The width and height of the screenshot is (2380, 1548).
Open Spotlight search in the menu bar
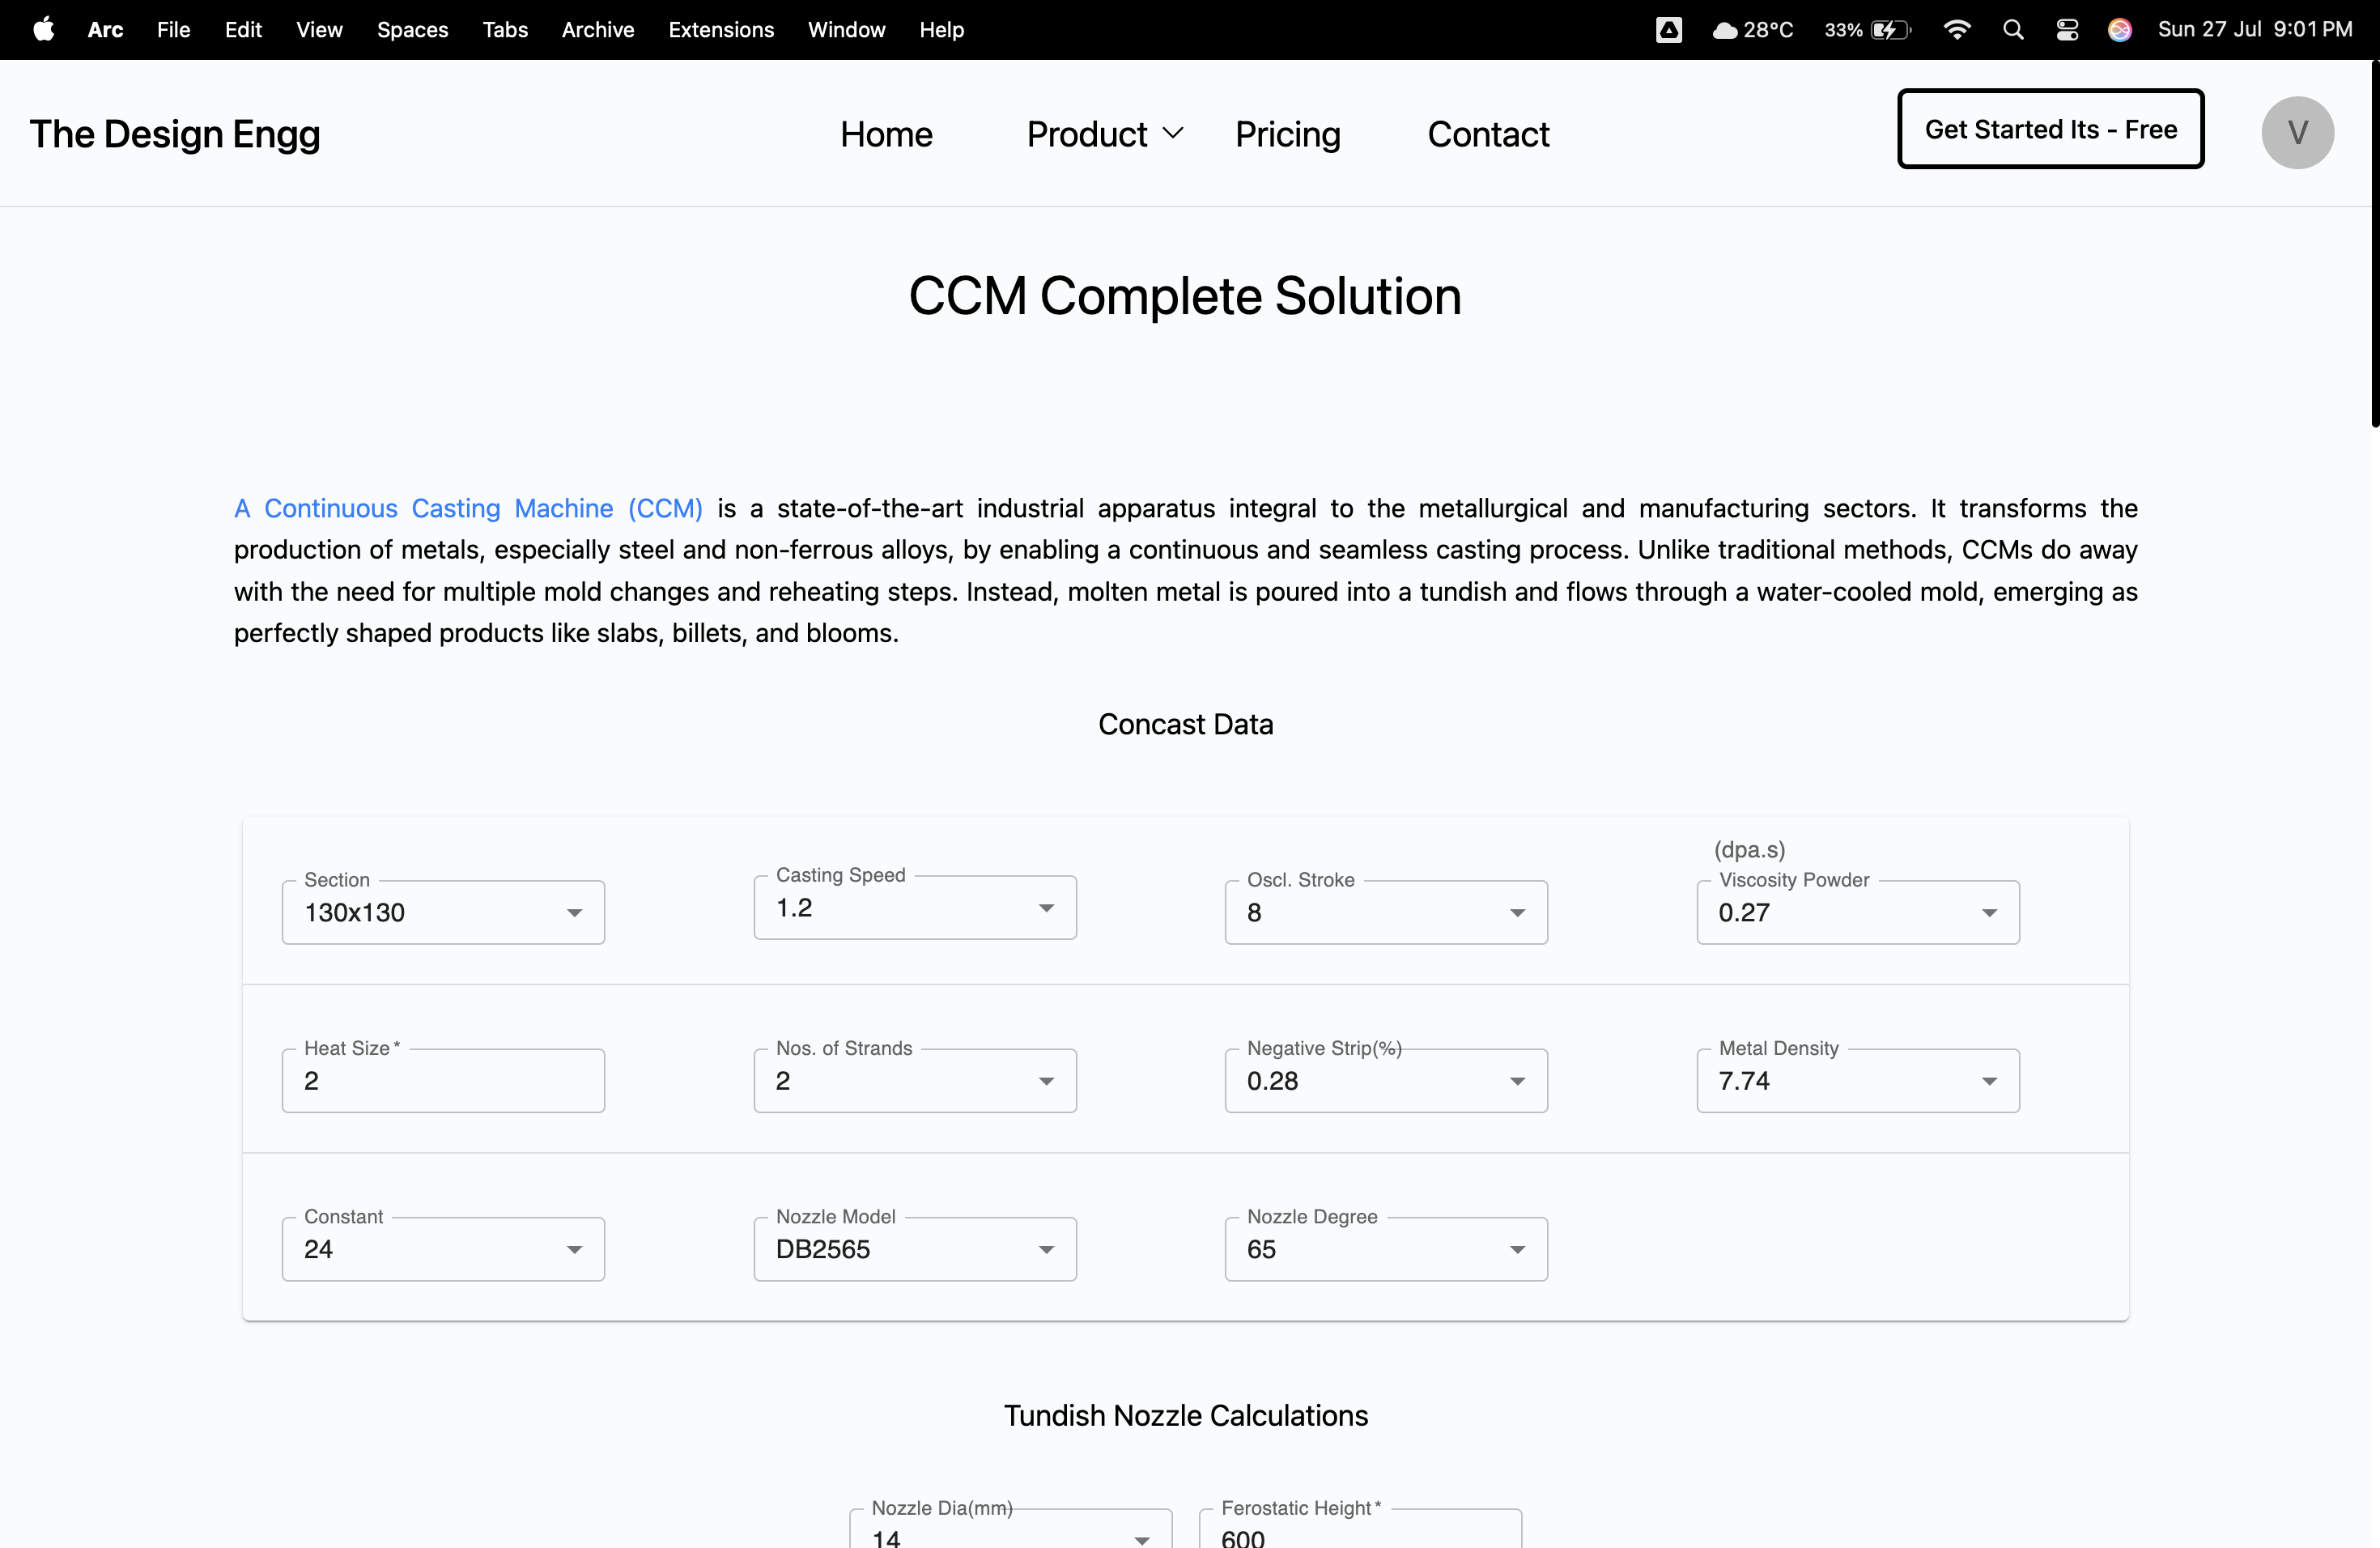(2013, 29)
